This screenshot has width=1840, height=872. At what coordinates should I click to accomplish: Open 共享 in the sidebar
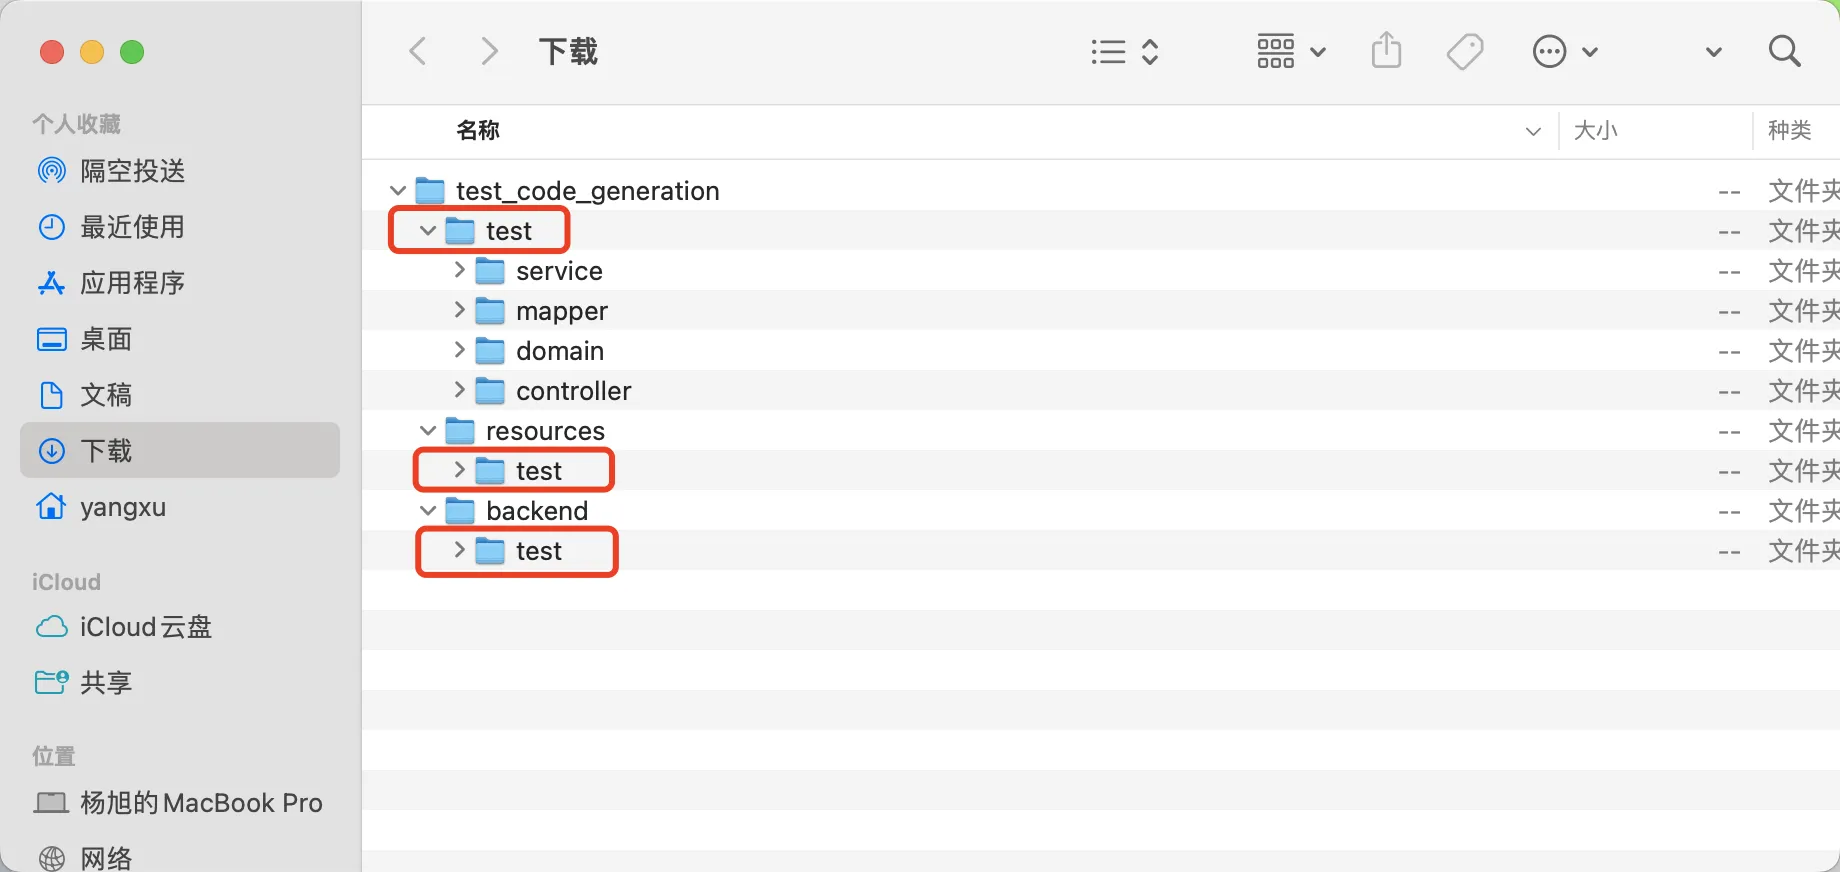(180, 683)
